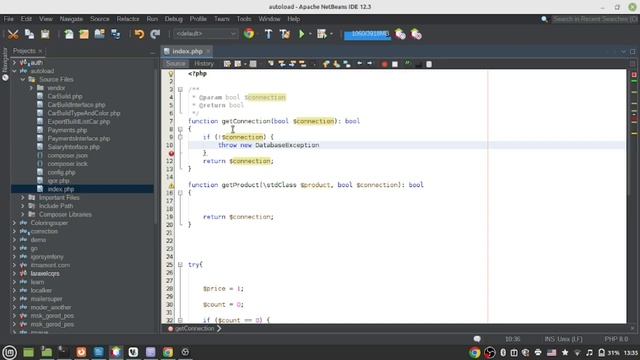Click the Redo toolbar arrow
This screenshot has height=360, width=640.
pos(155,34)
